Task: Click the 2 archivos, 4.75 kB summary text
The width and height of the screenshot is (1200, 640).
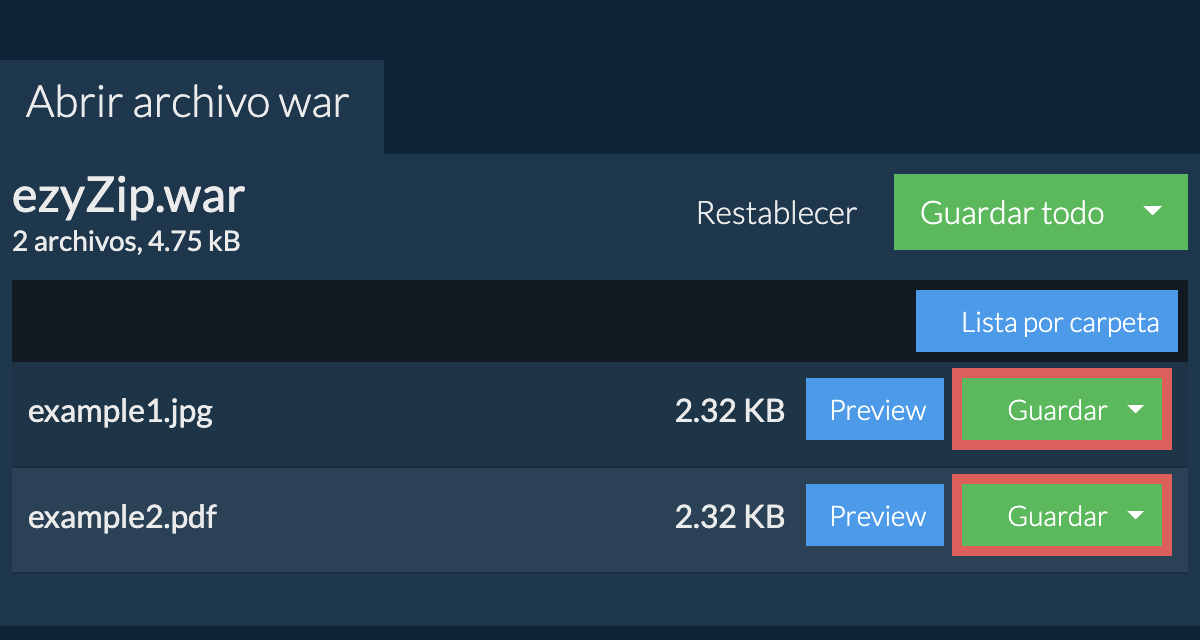Action: [126, 241]
